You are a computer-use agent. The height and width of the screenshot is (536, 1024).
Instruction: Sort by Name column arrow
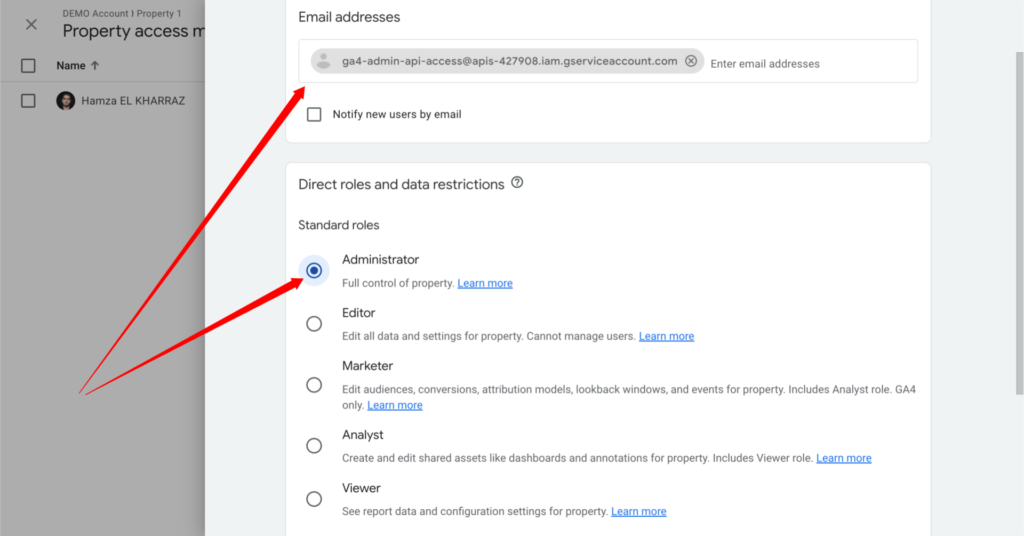pos(95,66)
